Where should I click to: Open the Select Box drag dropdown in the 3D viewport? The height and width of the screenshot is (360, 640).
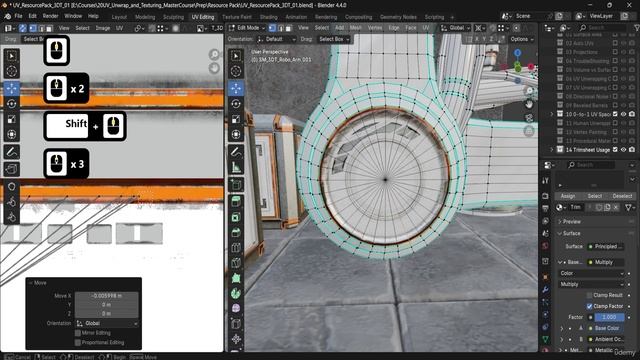tap(334, 39)
